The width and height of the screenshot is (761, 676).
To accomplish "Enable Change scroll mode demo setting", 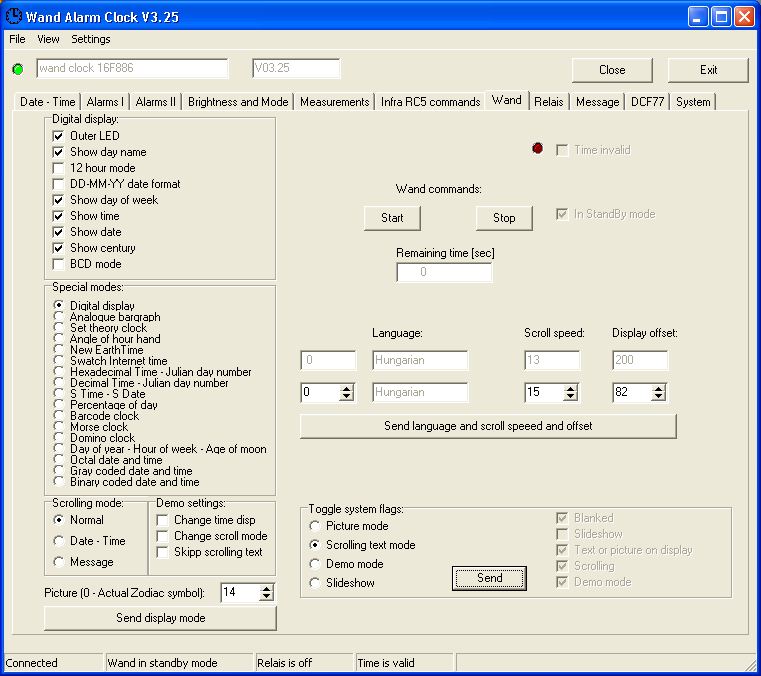I will [x=163, y=536].
